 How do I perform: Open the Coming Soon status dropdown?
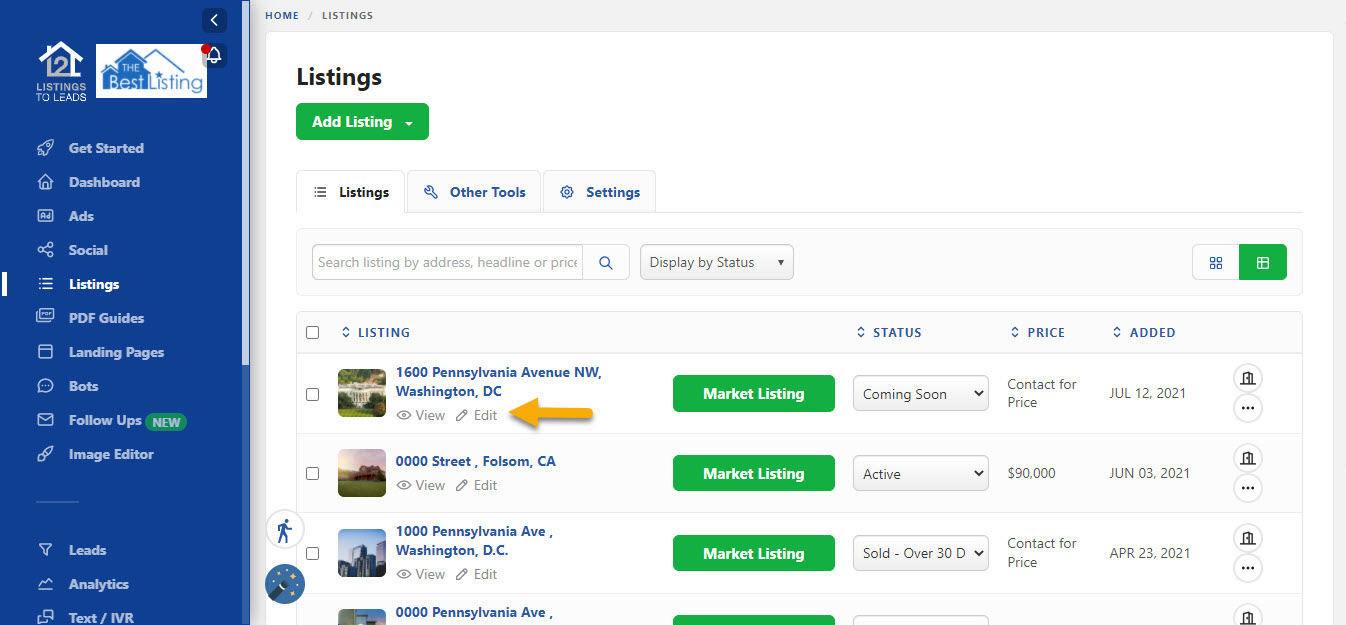920,393
